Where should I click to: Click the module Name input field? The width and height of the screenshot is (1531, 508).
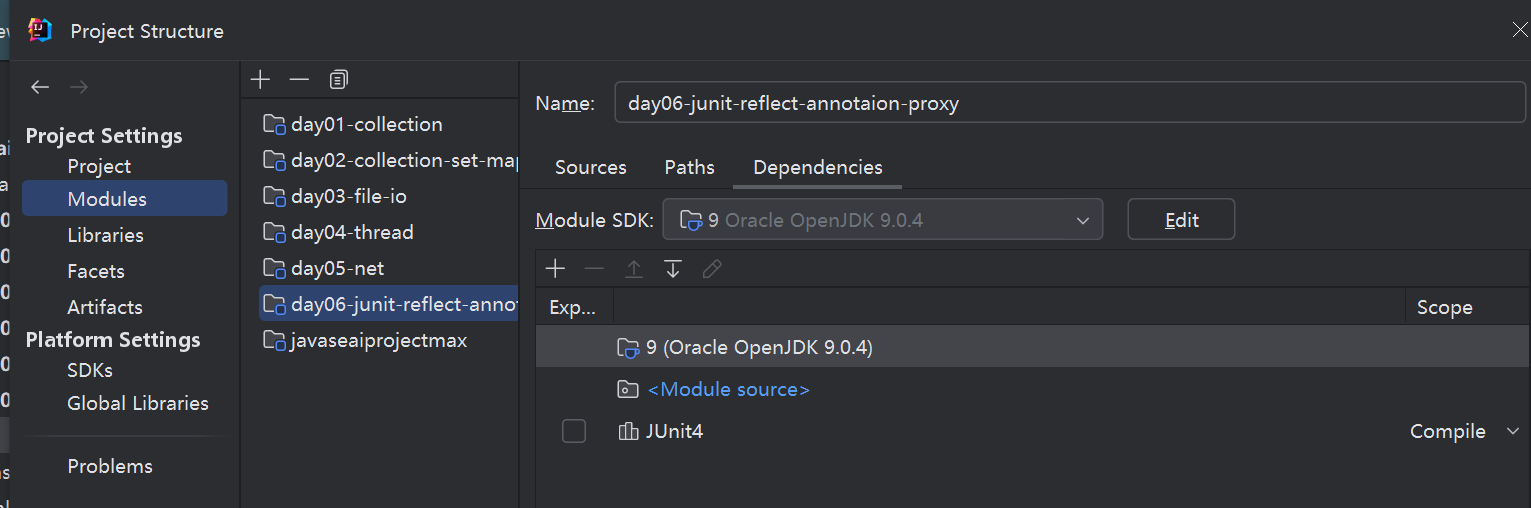pos(1069,103)
